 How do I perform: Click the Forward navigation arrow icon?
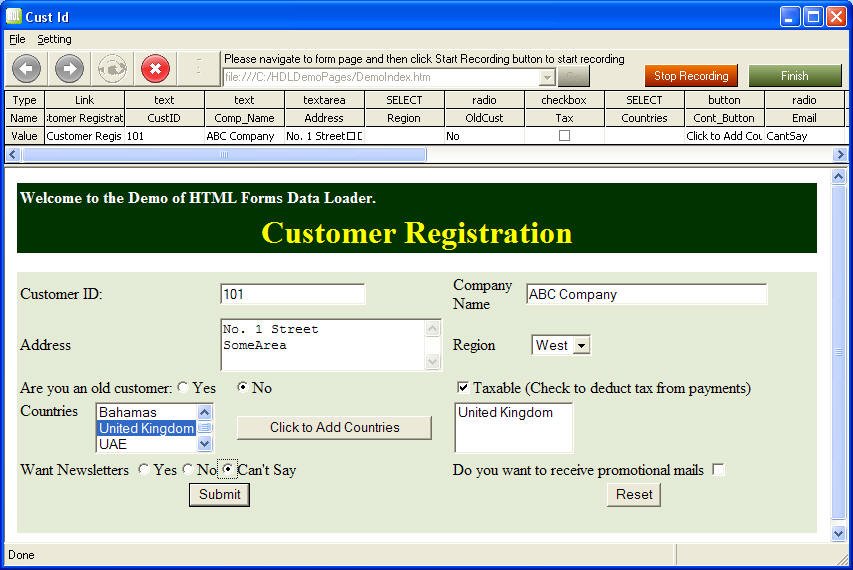point(69,69)
